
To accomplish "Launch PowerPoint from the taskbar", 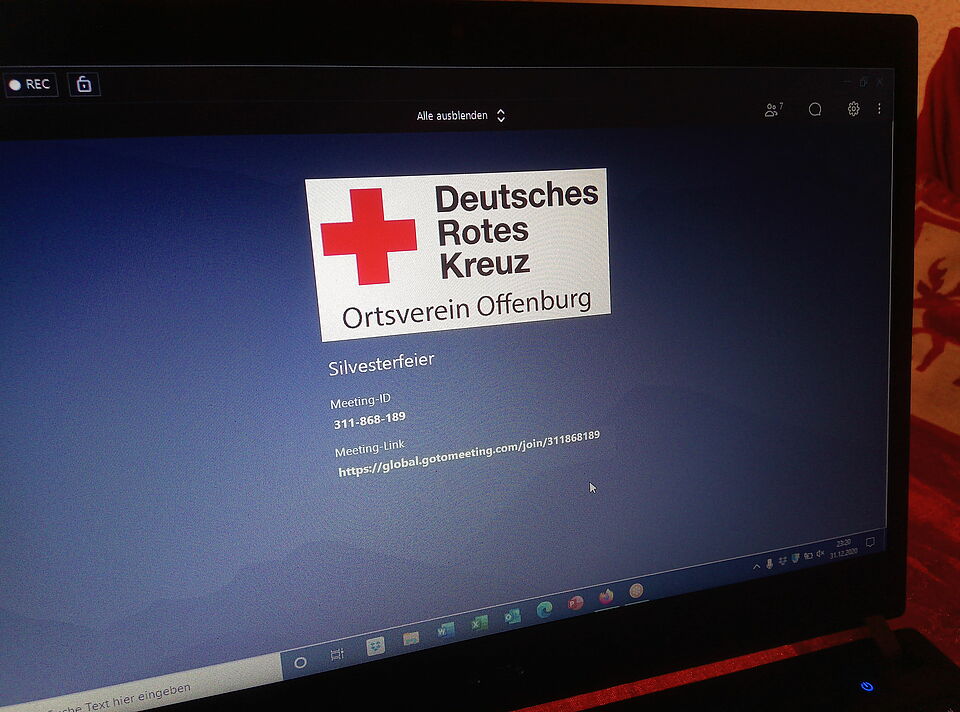I will pyautogui.click(x=576, y=603).
